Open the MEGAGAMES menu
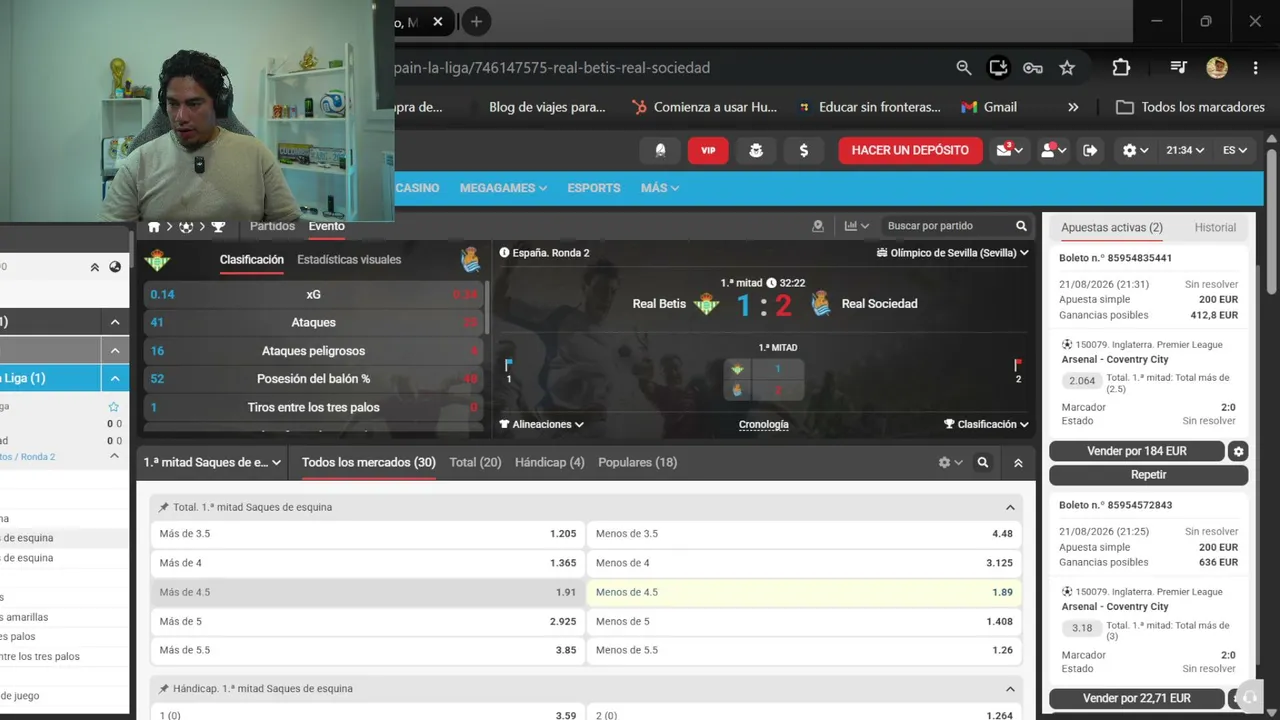 tap(503, 188)
